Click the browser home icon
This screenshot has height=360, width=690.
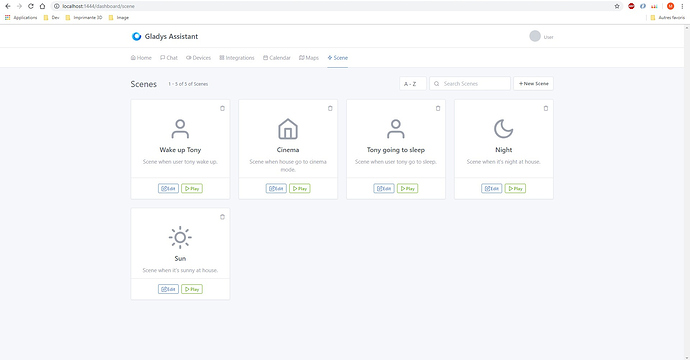pos(42,6)
